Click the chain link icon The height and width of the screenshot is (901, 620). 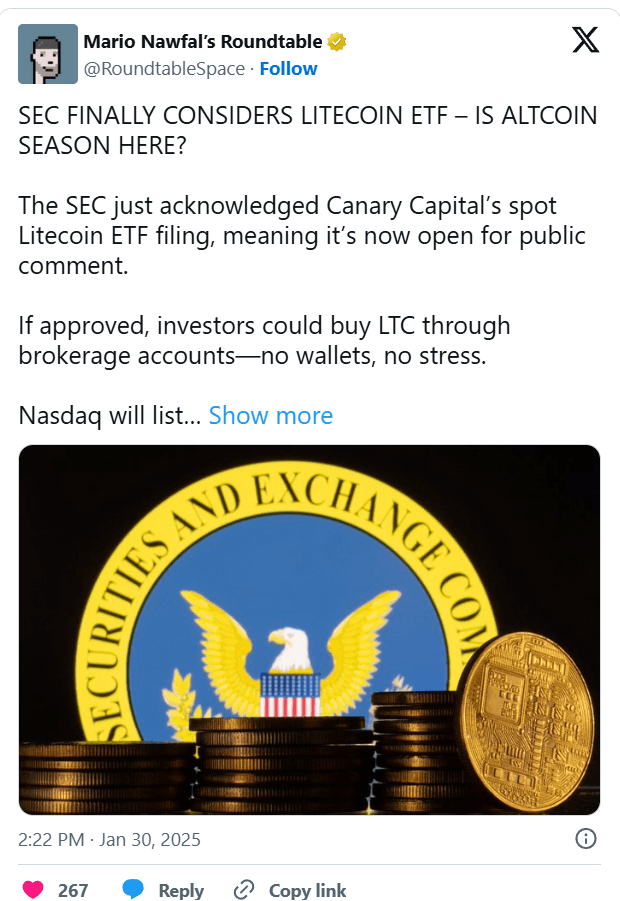pos(244,890)
